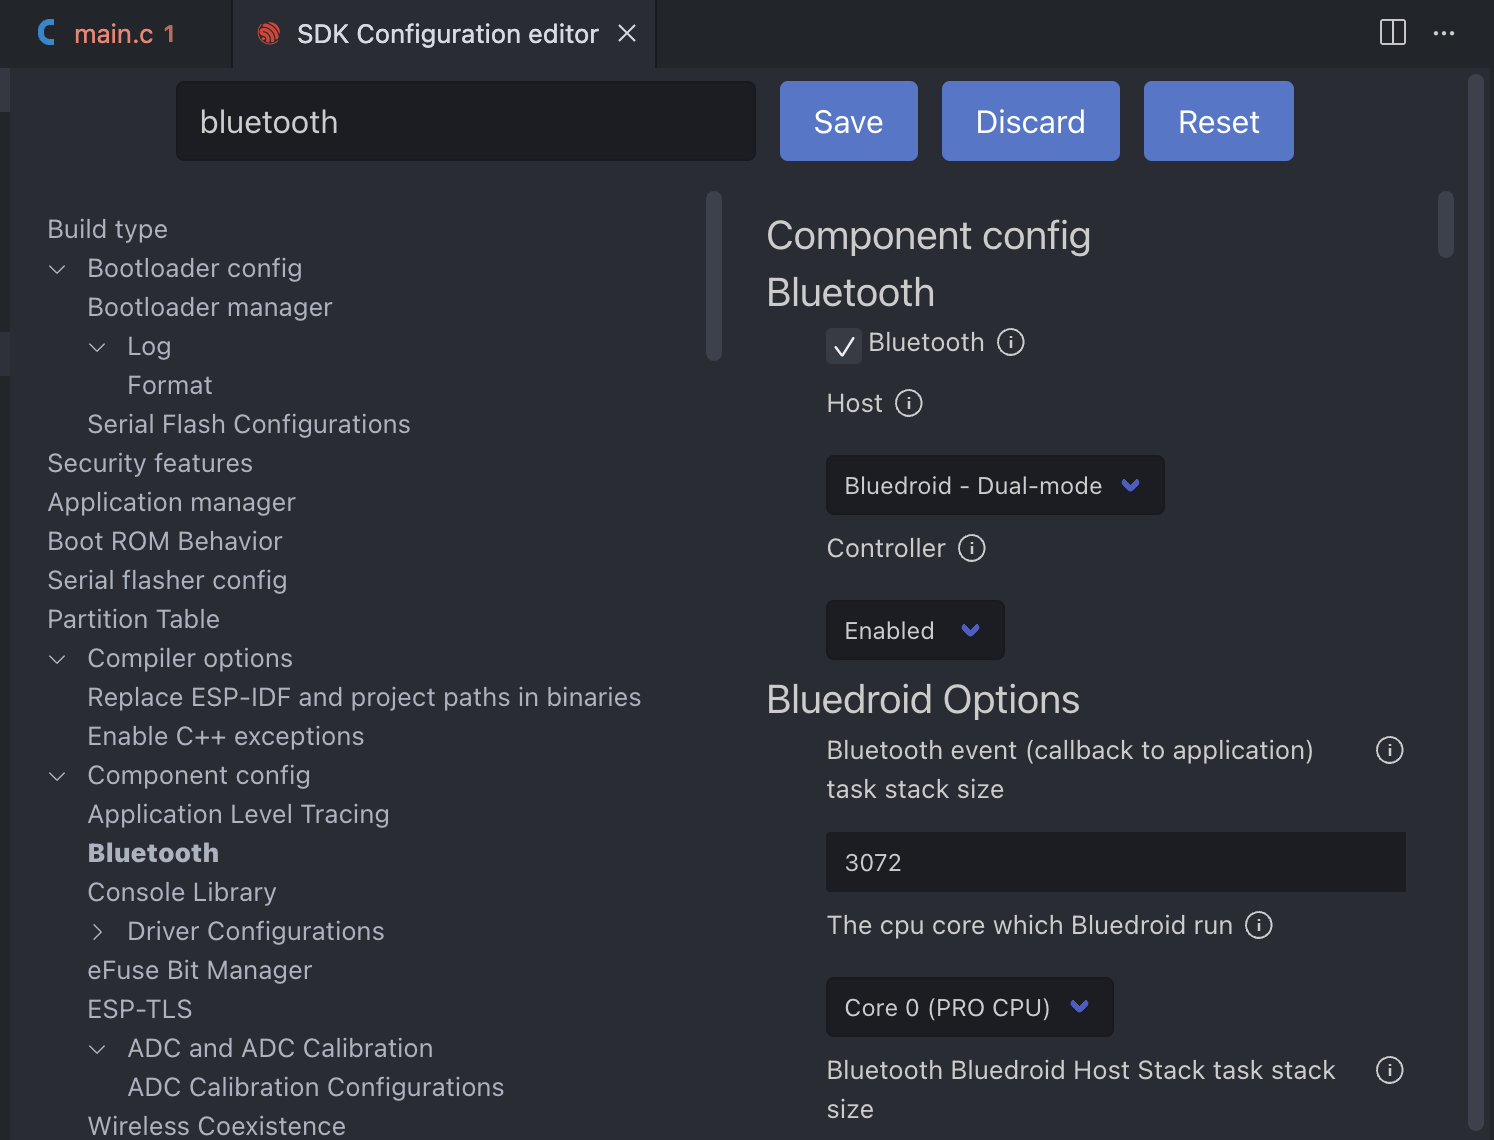Image resolution: width=1494 pixels, height=1140 pixels.
Task: Show info for Bluetooth event task stack size
Action: point(1390,750)
